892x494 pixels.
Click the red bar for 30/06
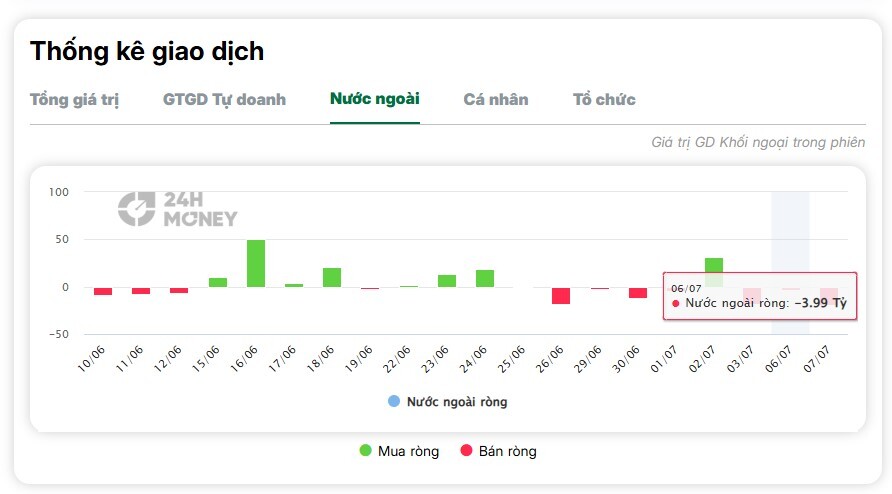pos(638,293)
